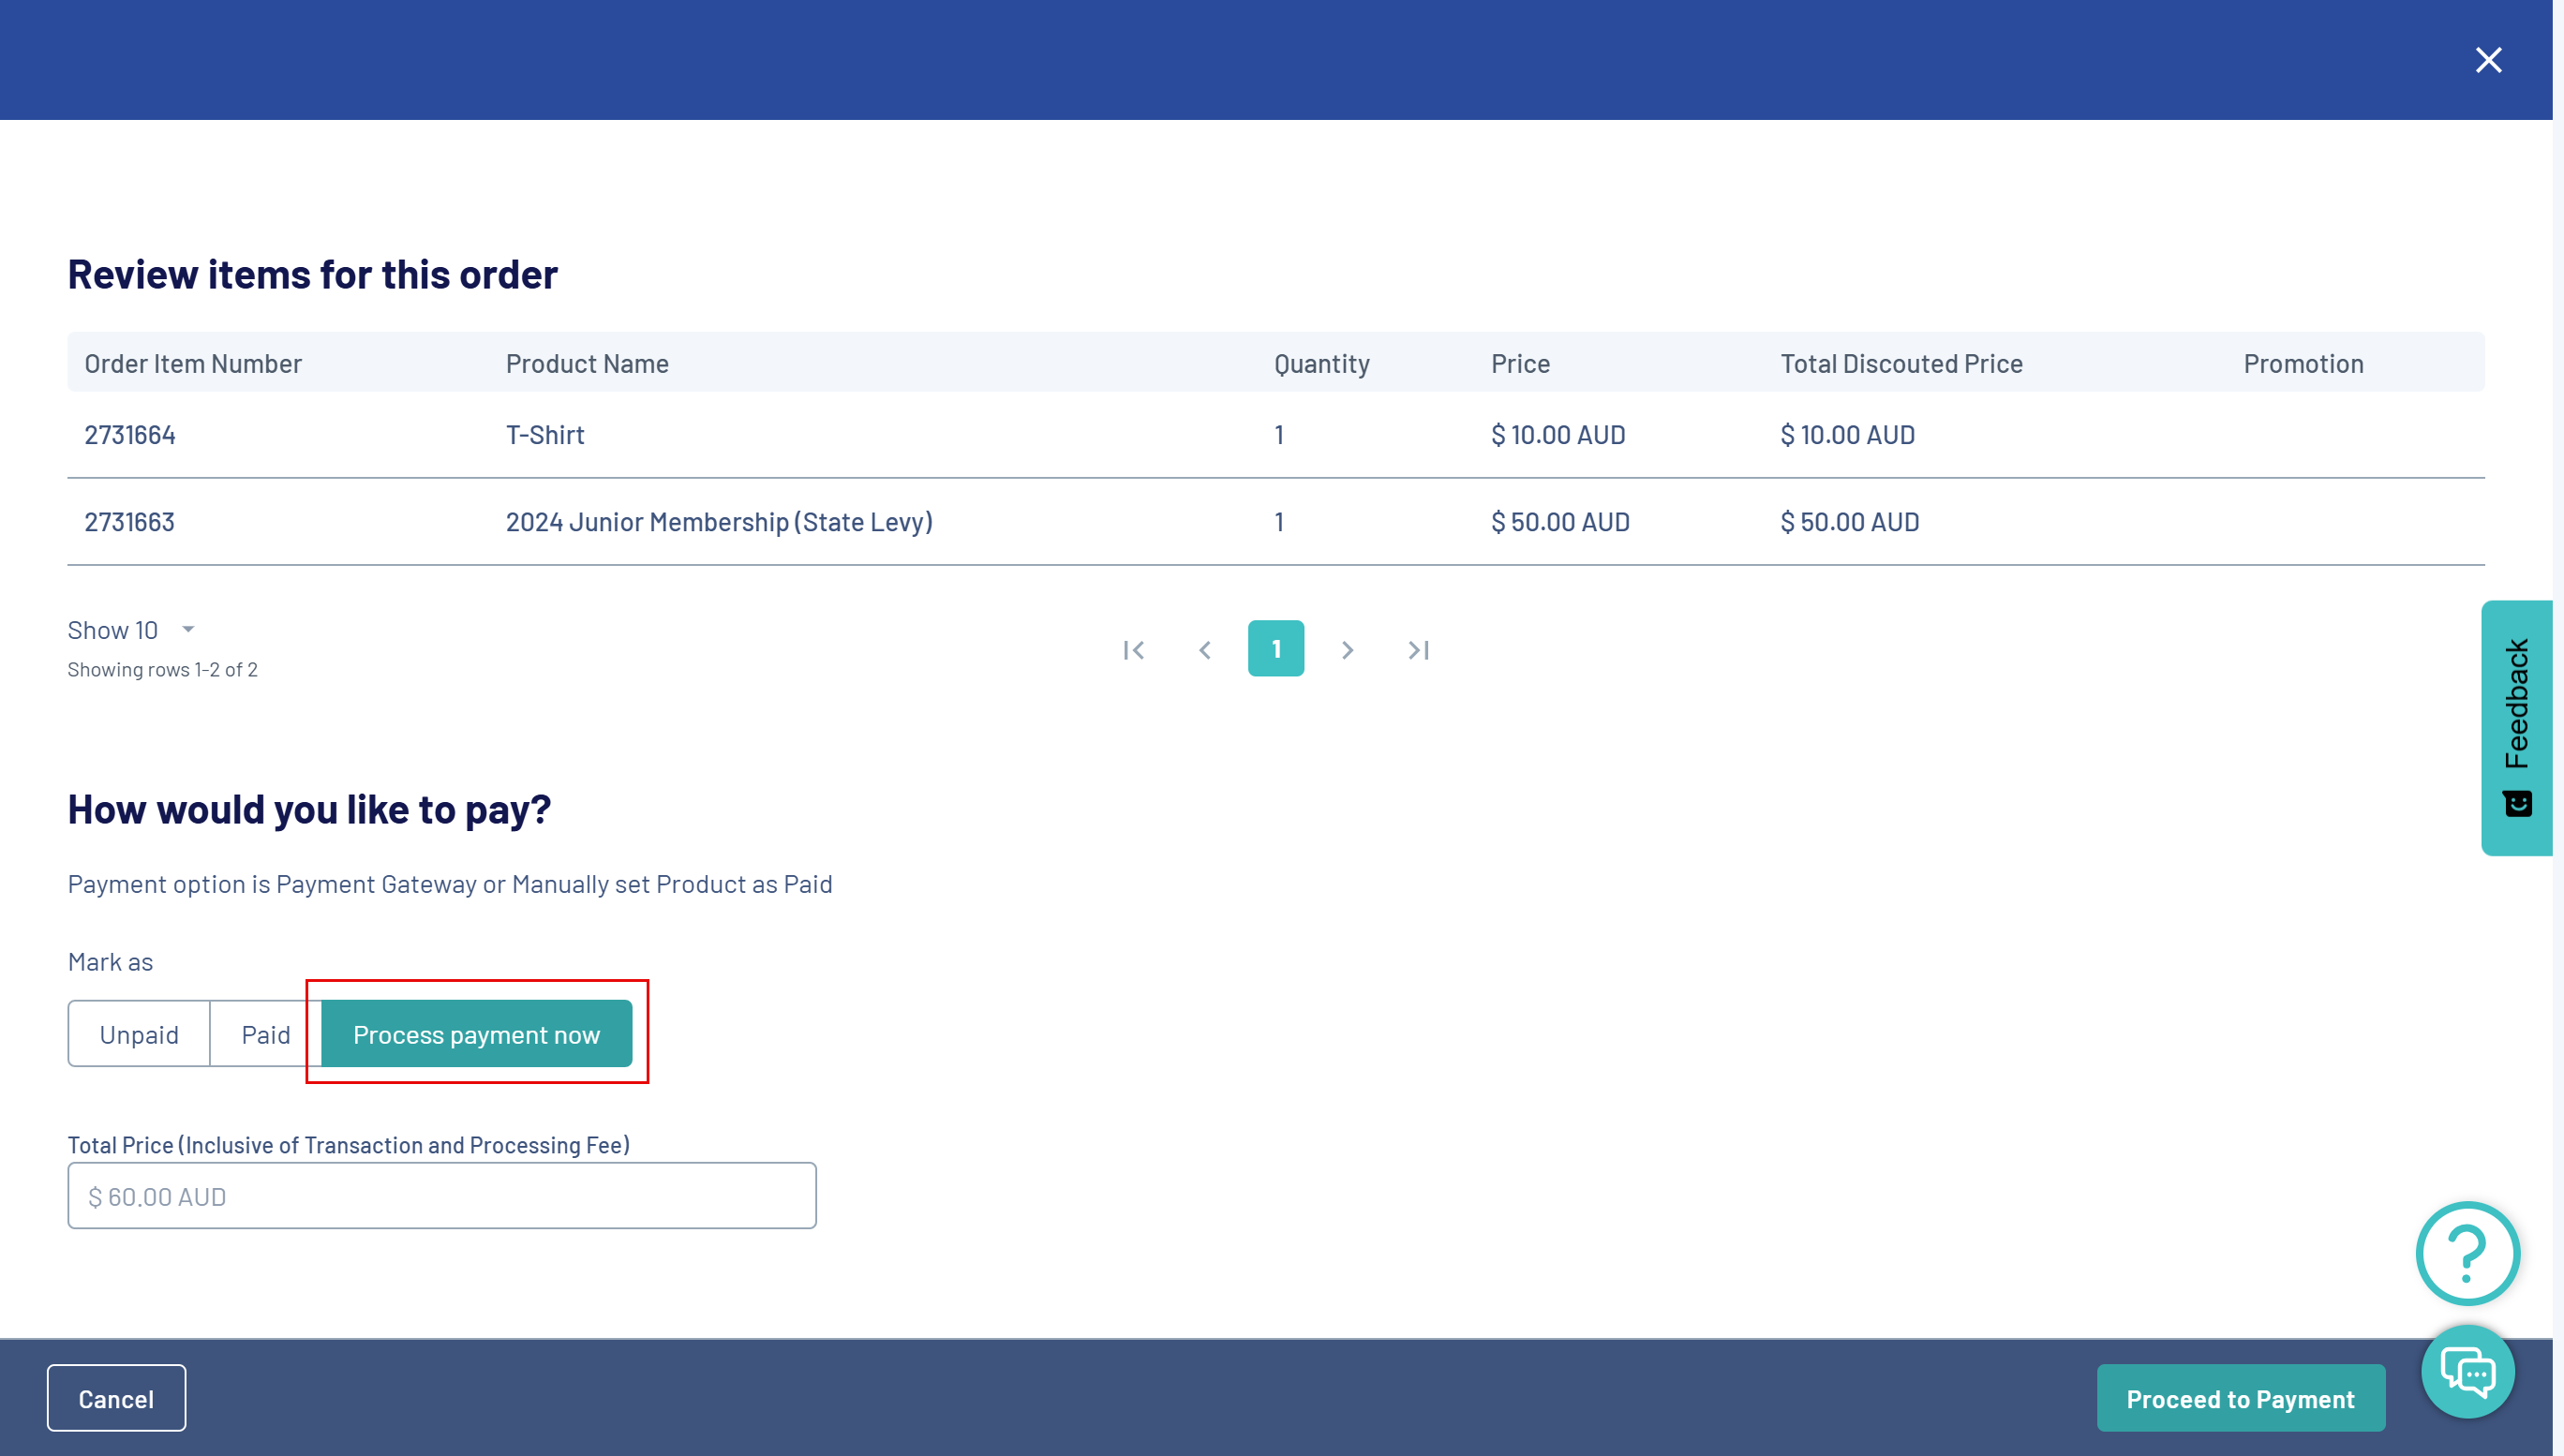Mark the order as Unpaid

(x=139, y=1034)
